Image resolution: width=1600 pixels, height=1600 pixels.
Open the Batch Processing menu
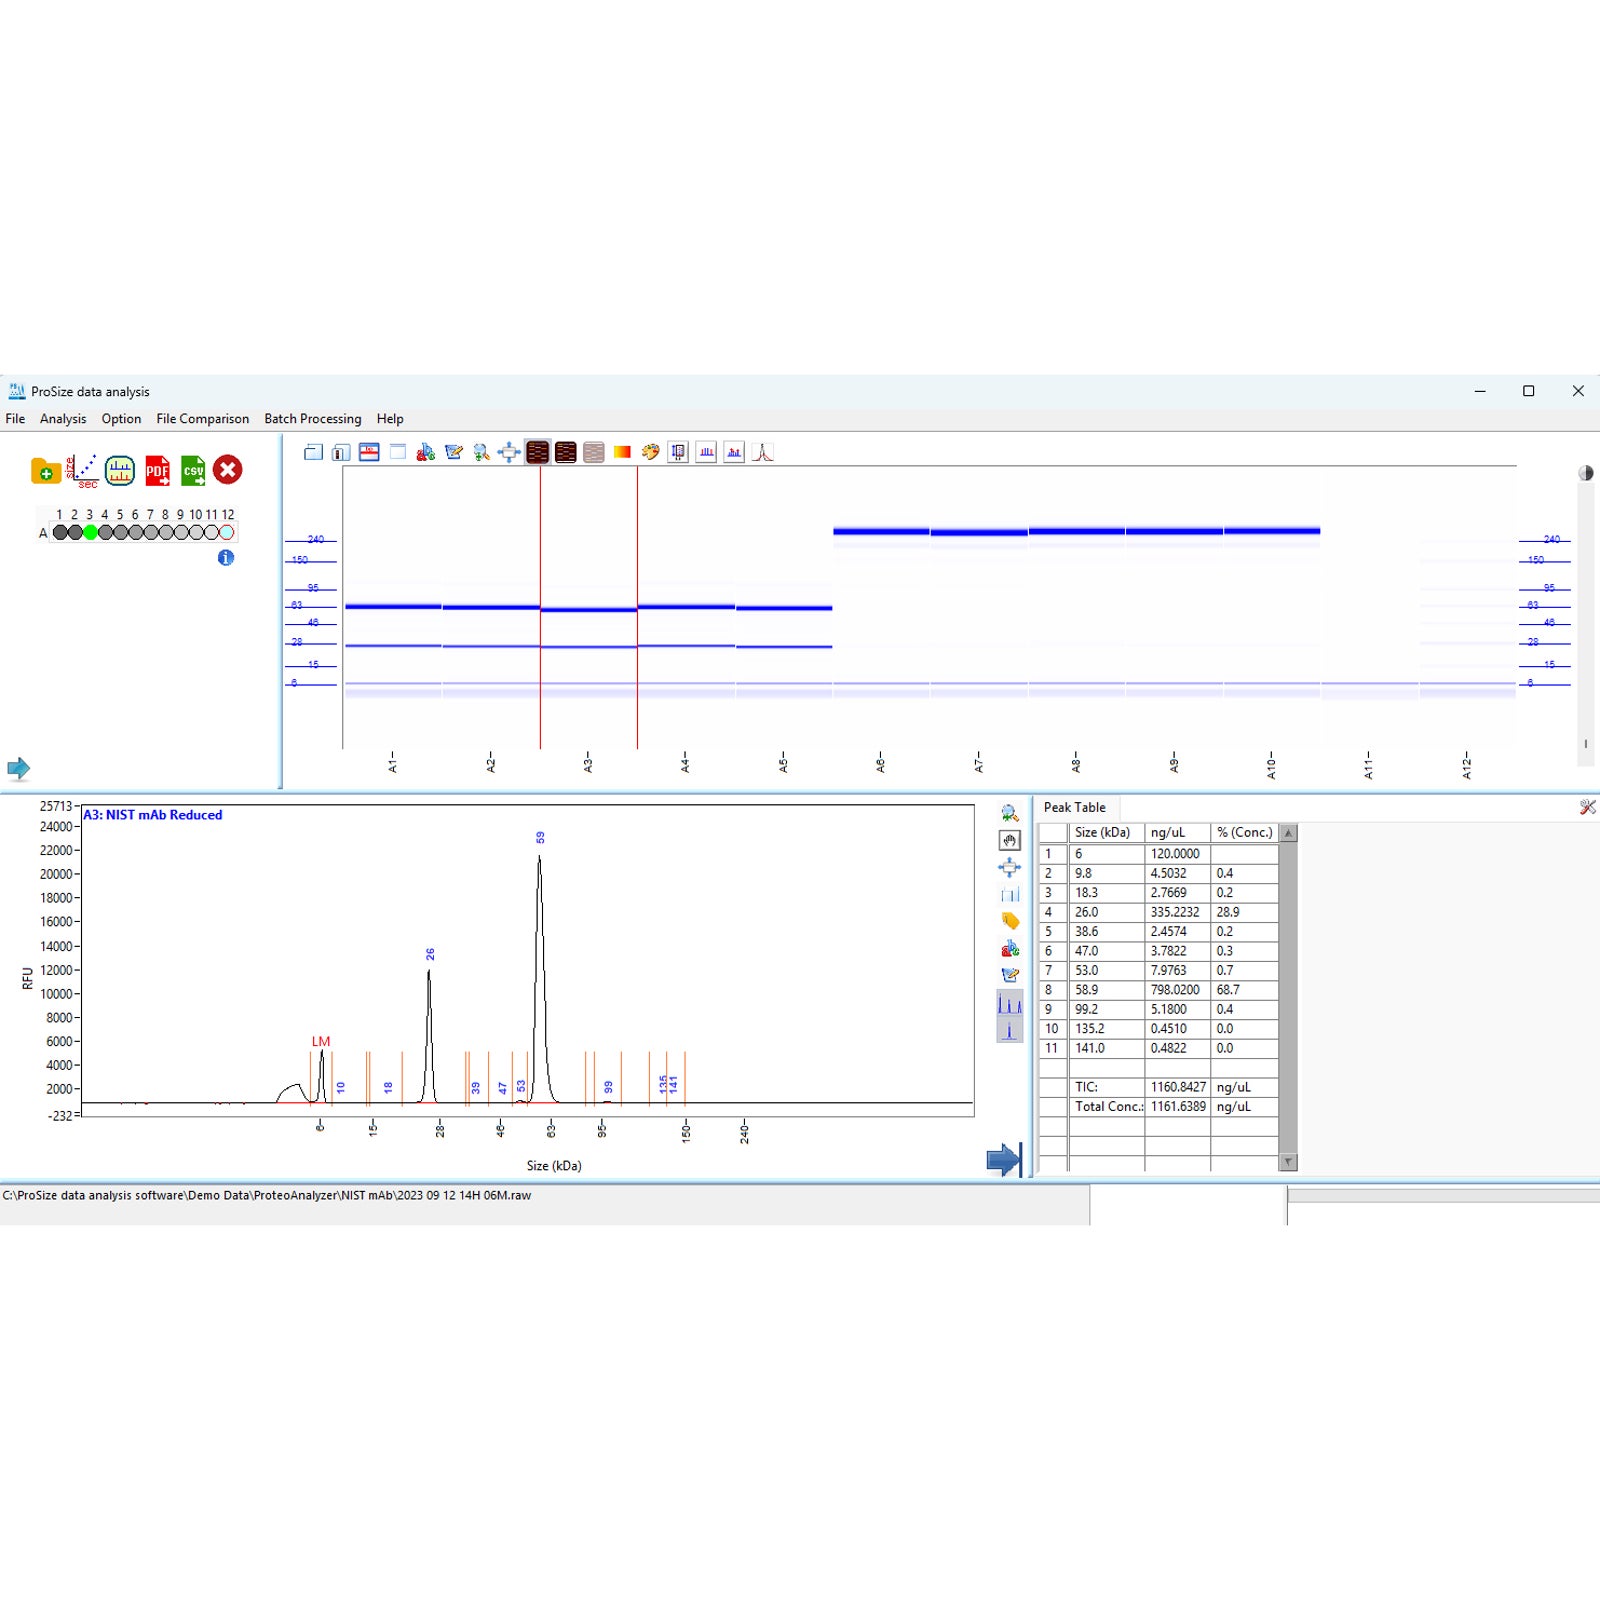pyautogui.click(x=313, y=419)
